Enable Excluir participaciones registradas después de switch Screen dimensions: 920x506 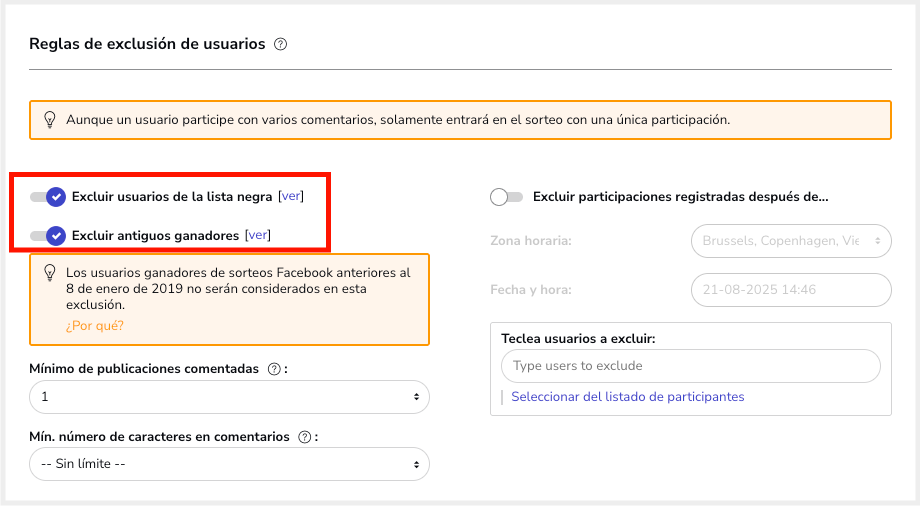pyautogui.click(x=506, y=197)
